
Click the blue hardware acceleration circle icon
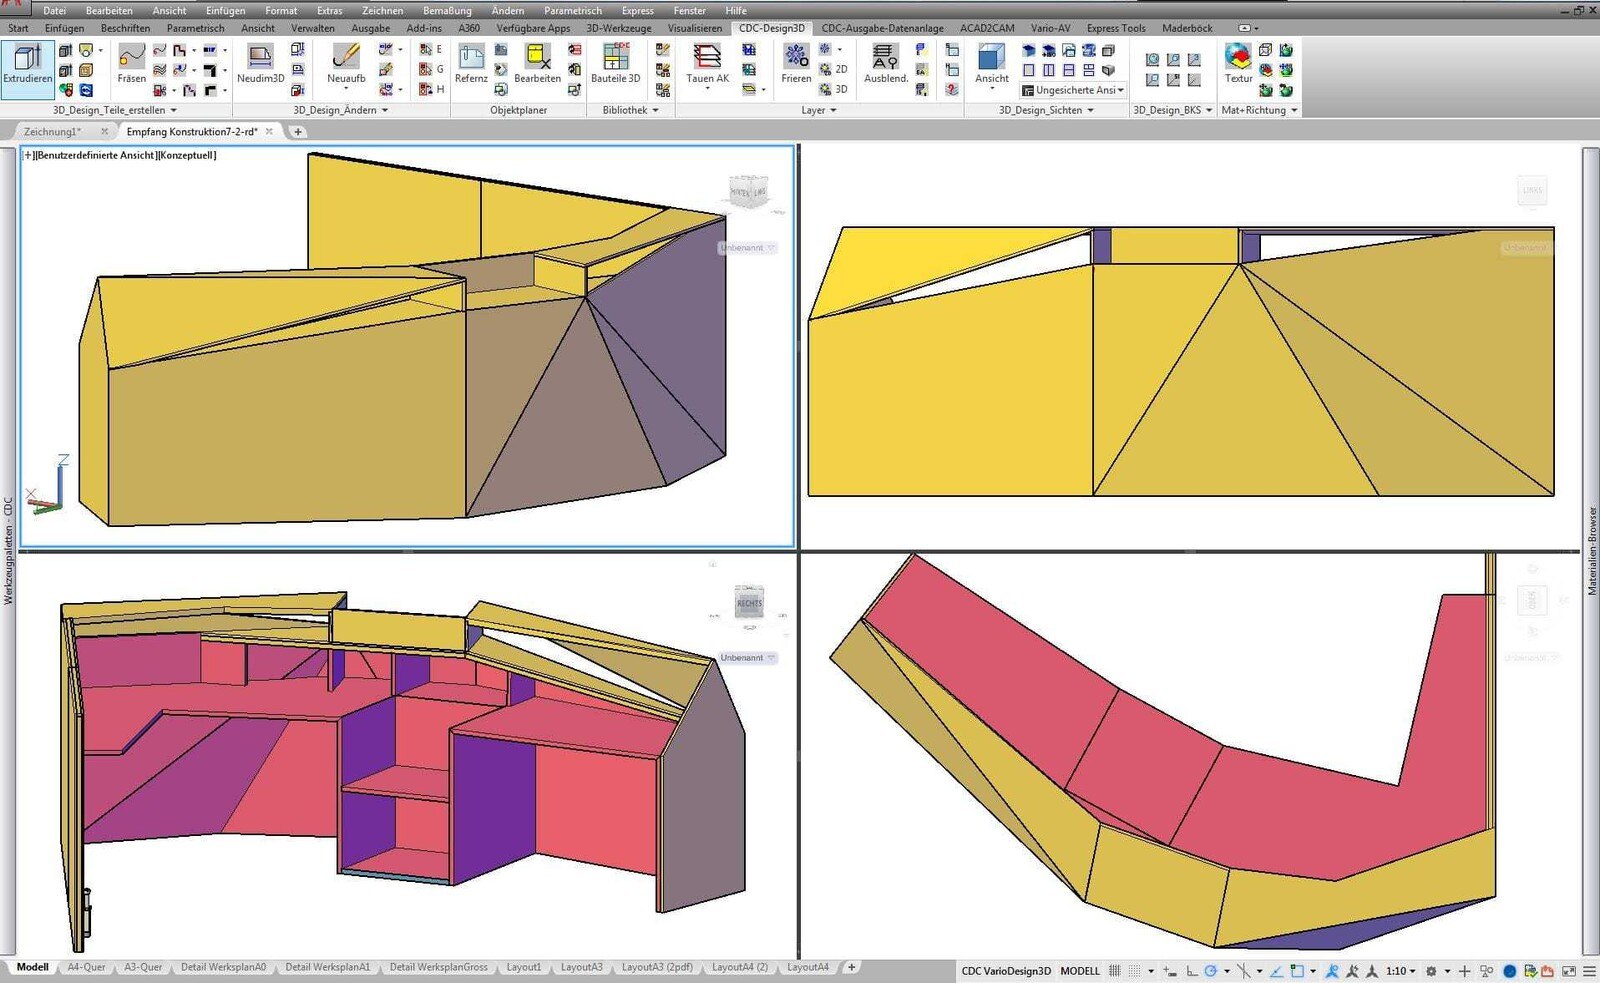(1510, 971)
